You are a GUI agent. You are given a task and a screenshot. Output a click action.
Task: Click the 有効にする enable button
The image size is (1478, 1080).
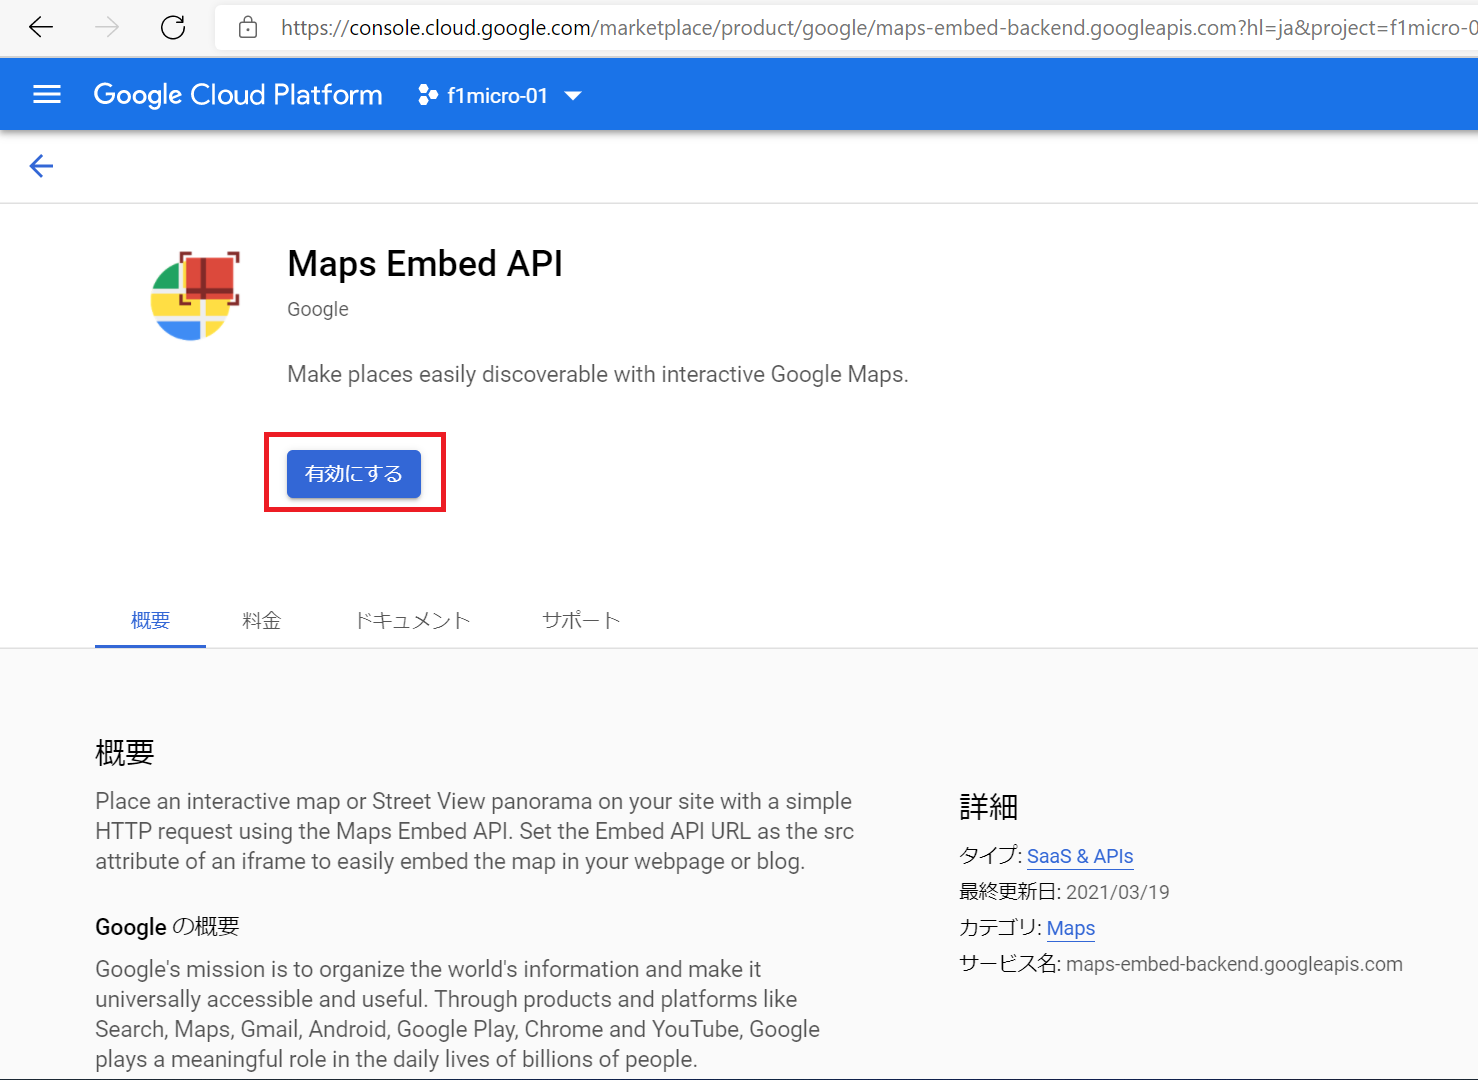point(354,473)
